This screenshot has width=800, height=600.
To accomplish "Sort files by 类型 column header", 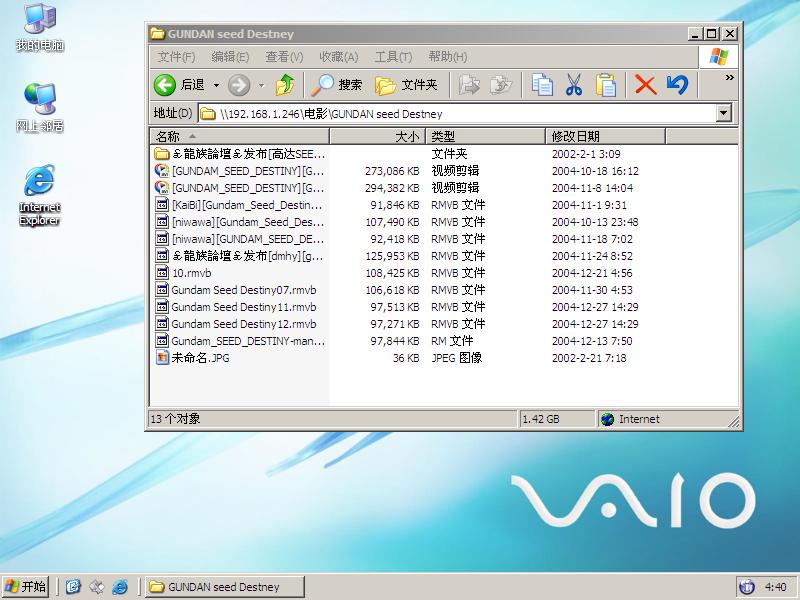I will [485, 136].
